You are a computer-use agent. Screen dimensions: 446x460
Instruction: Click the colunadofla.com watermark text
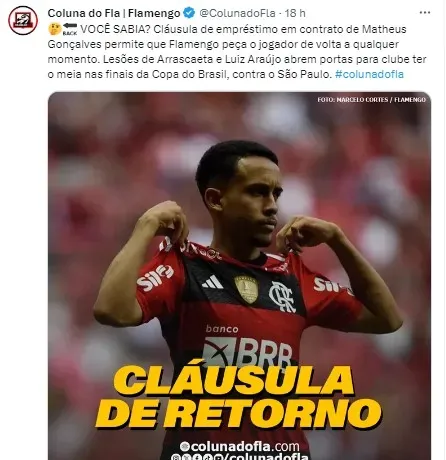[245, 446]
